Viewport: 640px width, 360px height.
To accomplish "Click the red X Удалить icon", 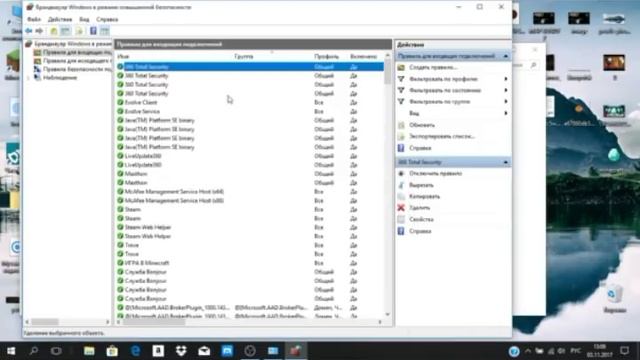I will point(401,208).
